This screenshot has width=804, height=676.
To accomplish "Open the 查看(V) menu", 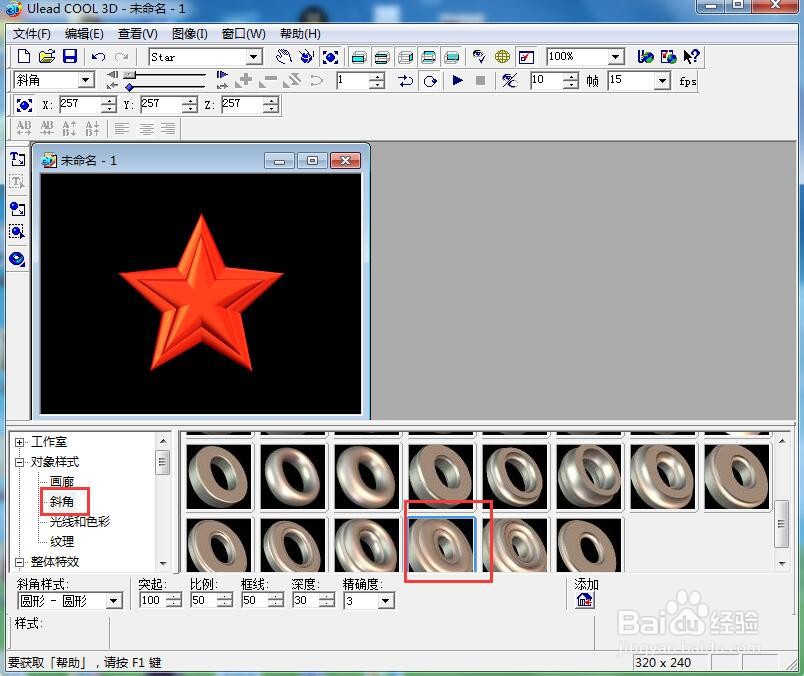I will tap(138, 34).
